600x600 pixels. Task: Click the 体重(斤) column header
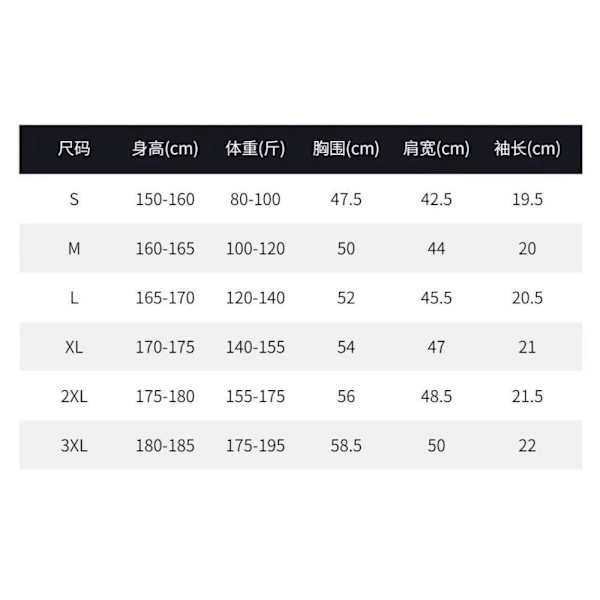[255, 149]
